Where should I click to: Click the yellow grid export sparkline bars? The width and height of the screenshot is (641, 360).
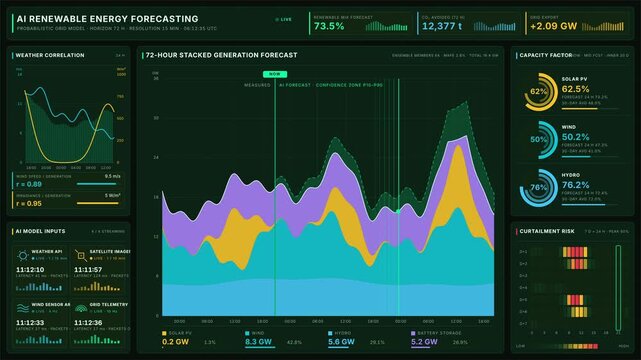point(603,27)
